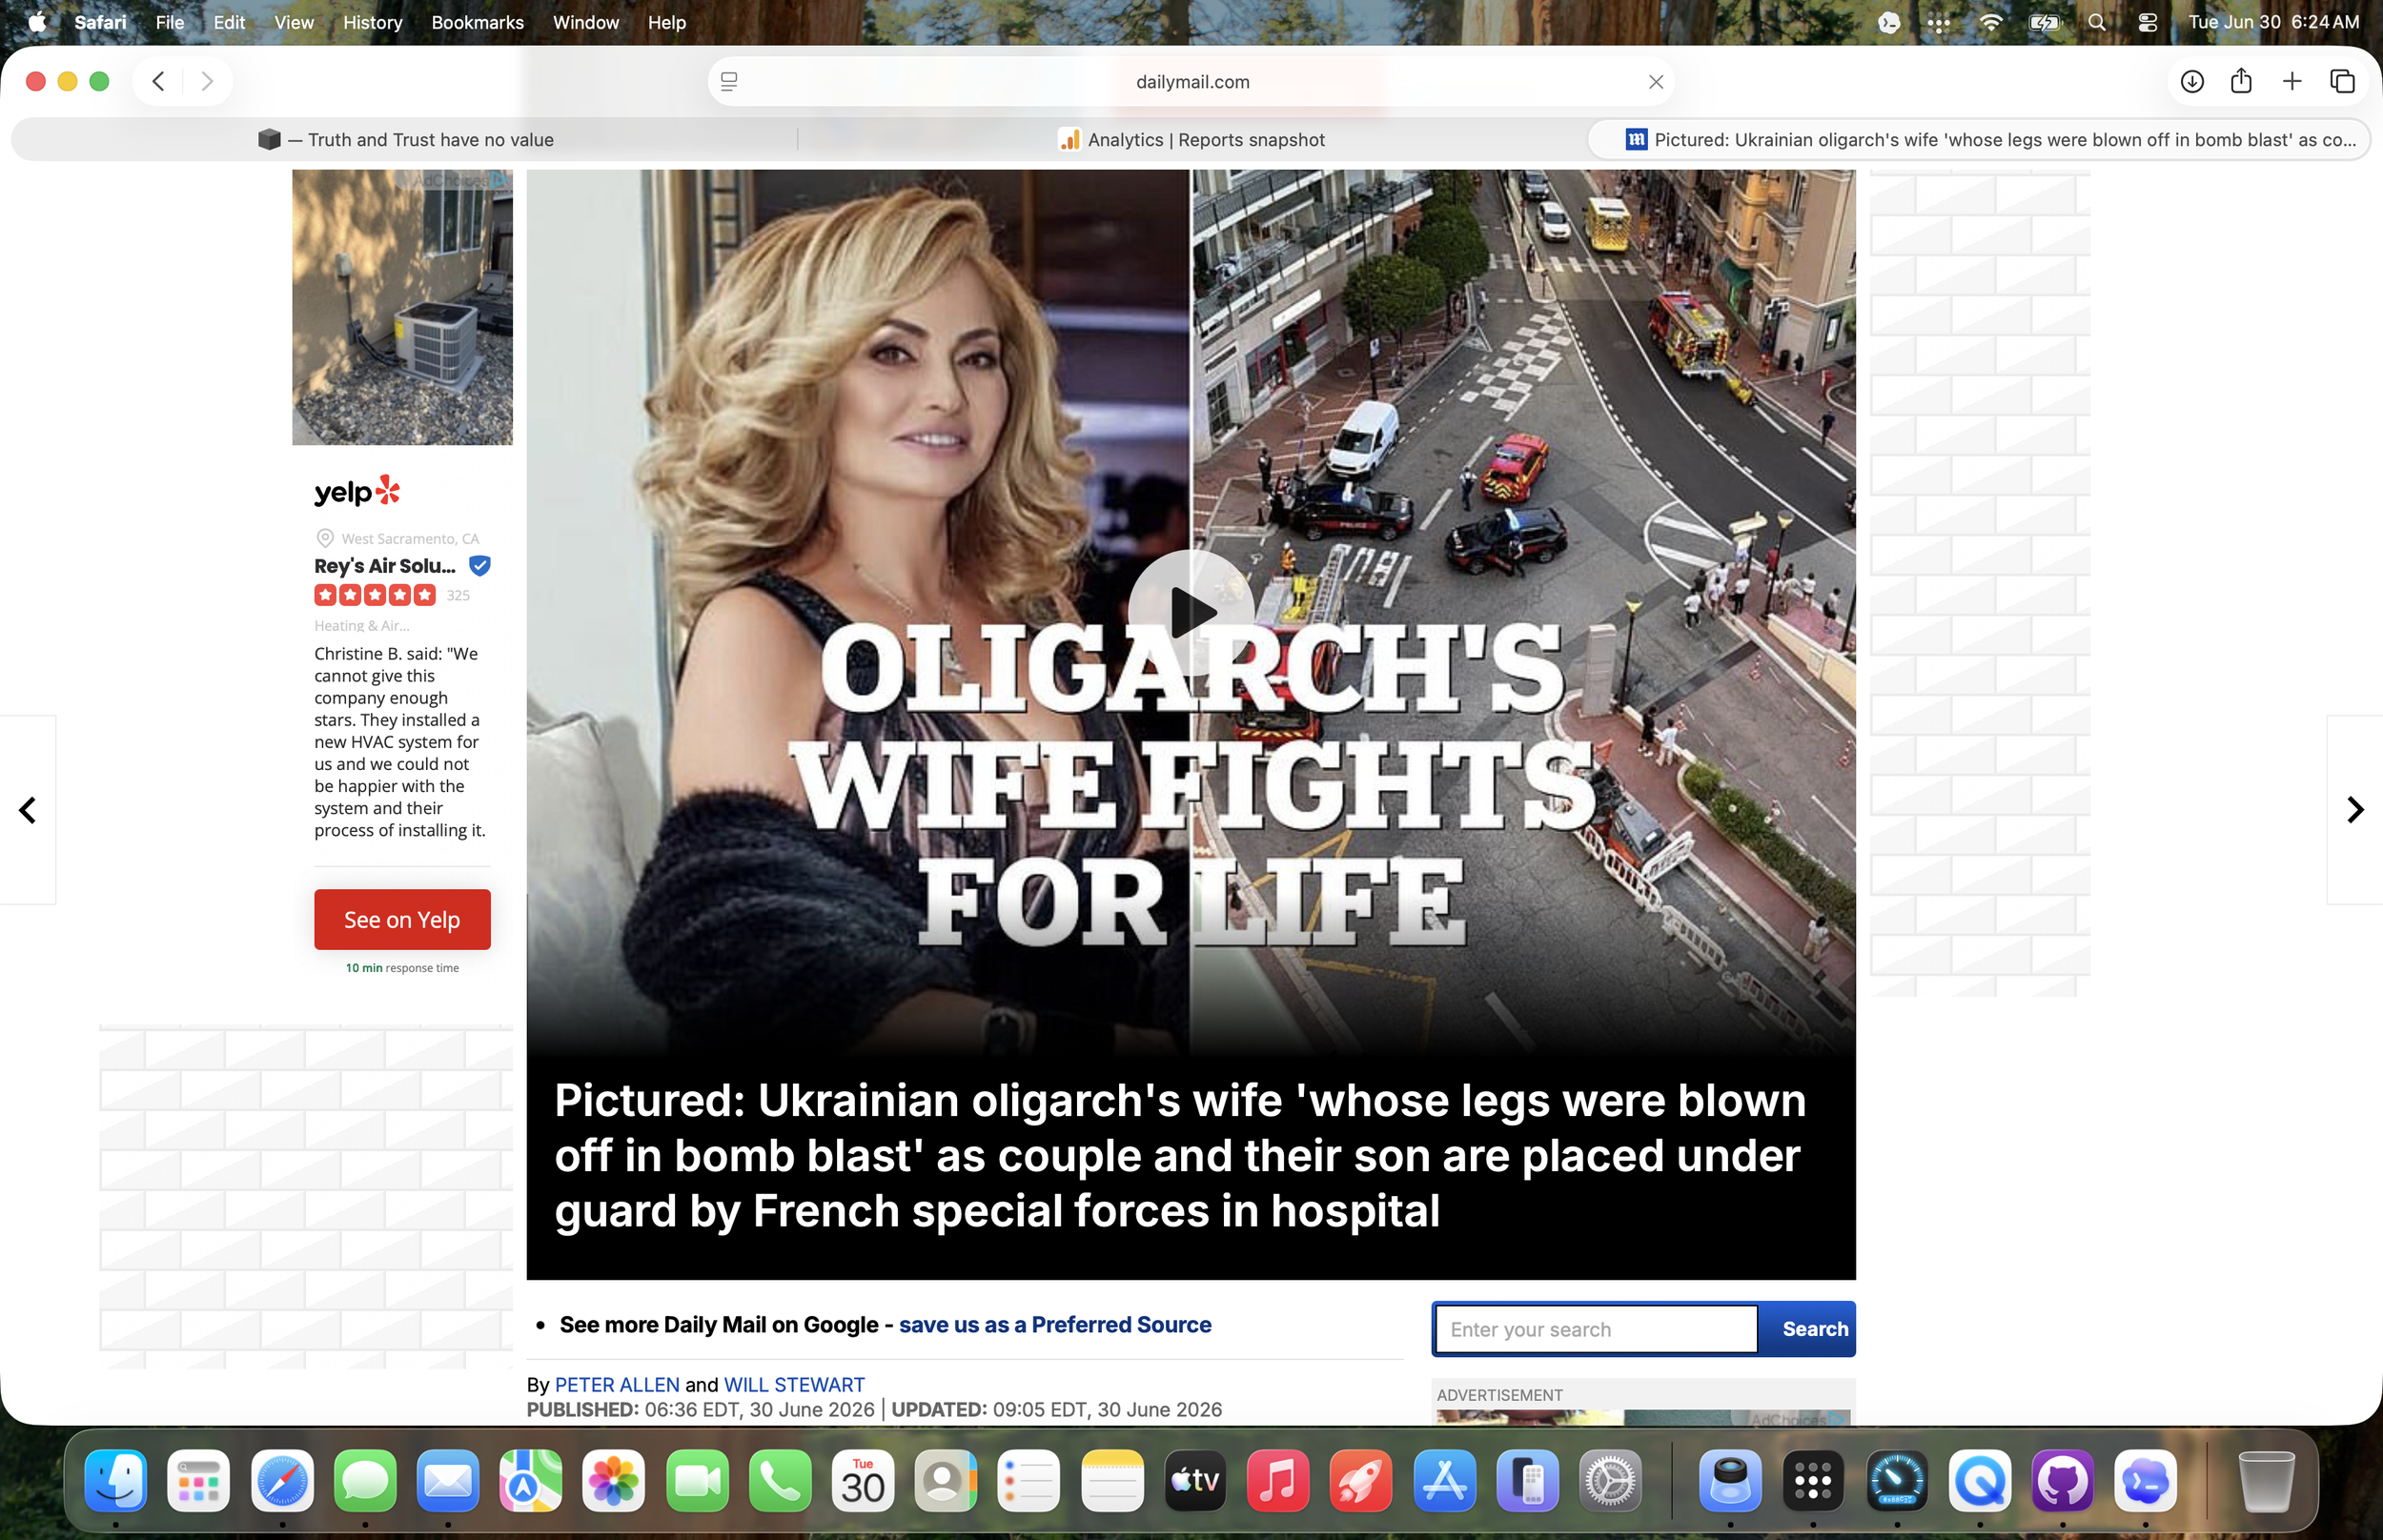2383x1540 pixels.
Task: Open author link WILL STEWART
Action: pyautogui.click(x=794, y=1385)
